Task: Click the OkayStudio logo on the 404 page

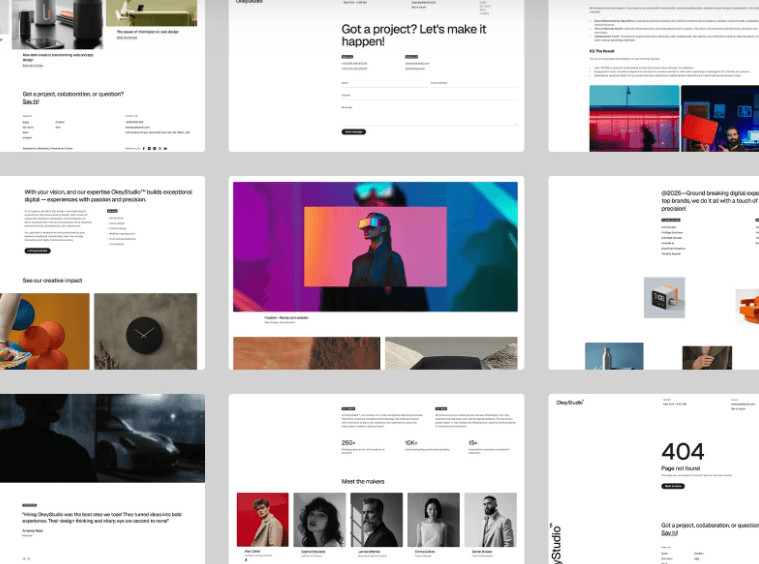Action: (x=570, y=402)
